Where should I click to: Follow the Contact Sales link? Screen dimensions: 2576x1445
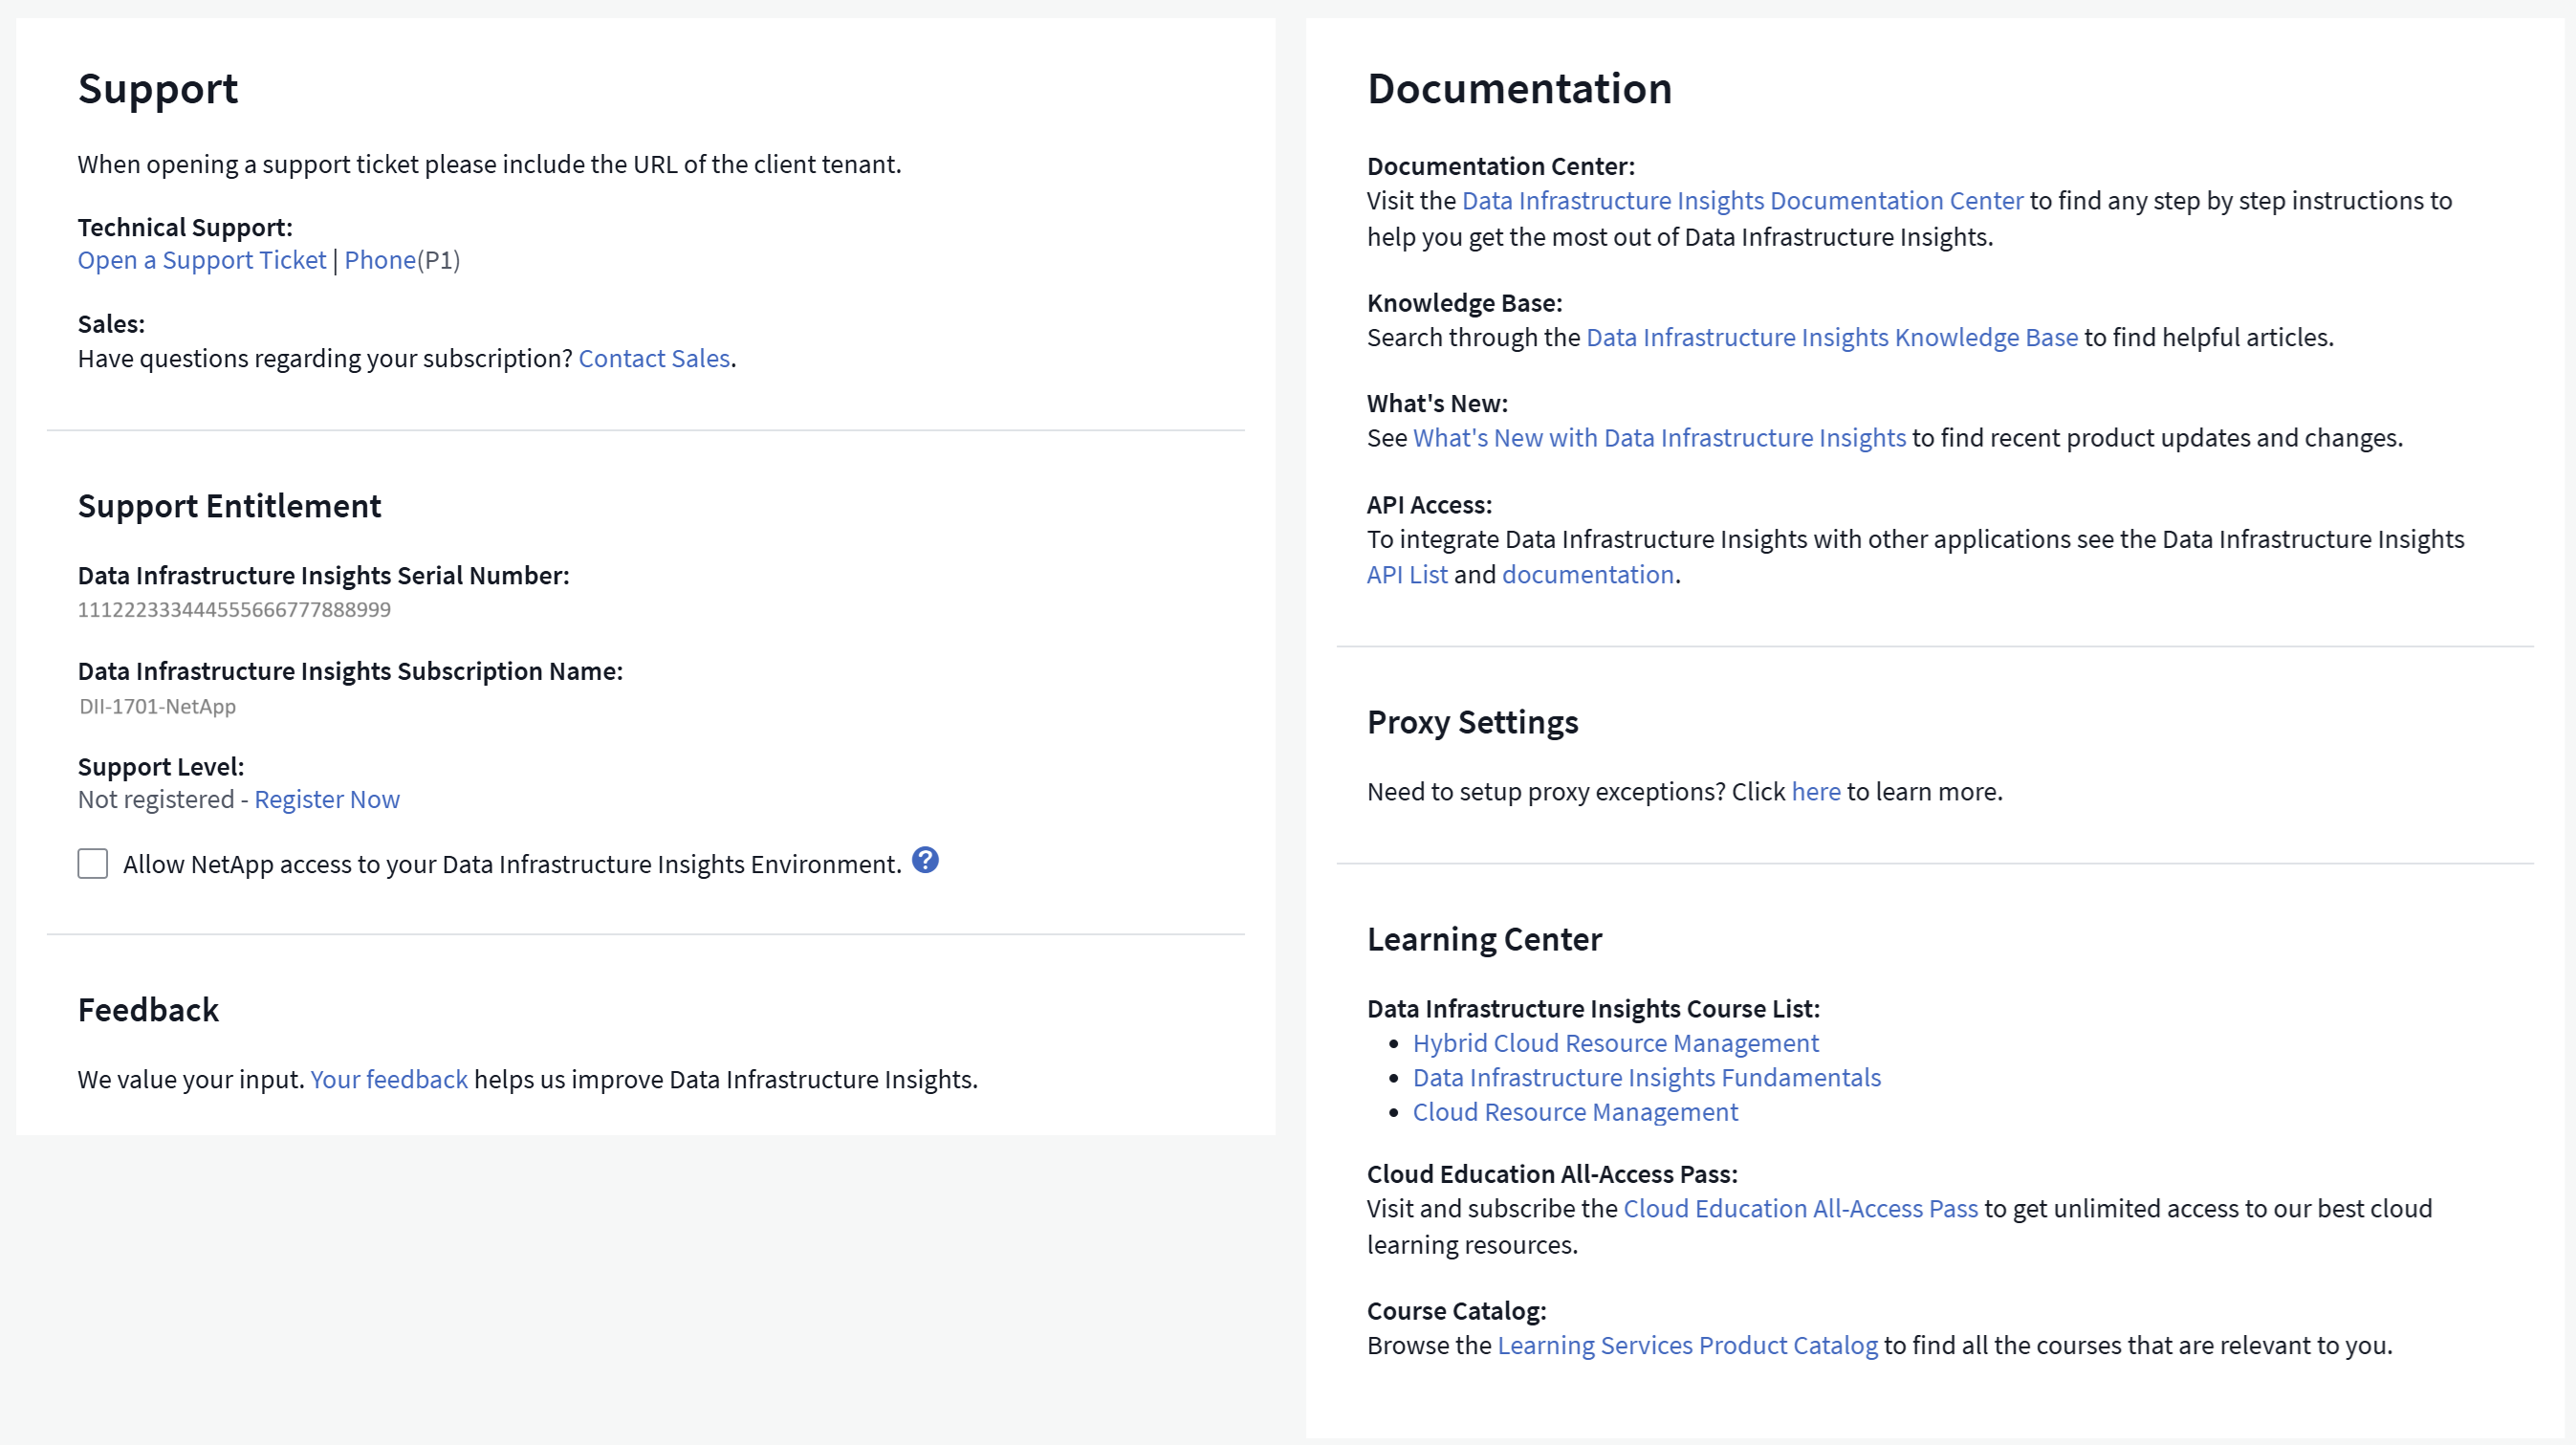click(654, 358)
